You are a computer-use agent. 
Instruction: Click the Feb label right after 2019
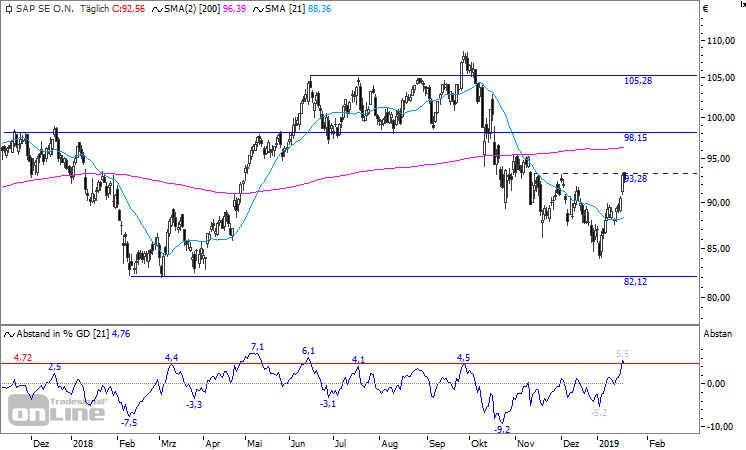click(x=657, y=443)
